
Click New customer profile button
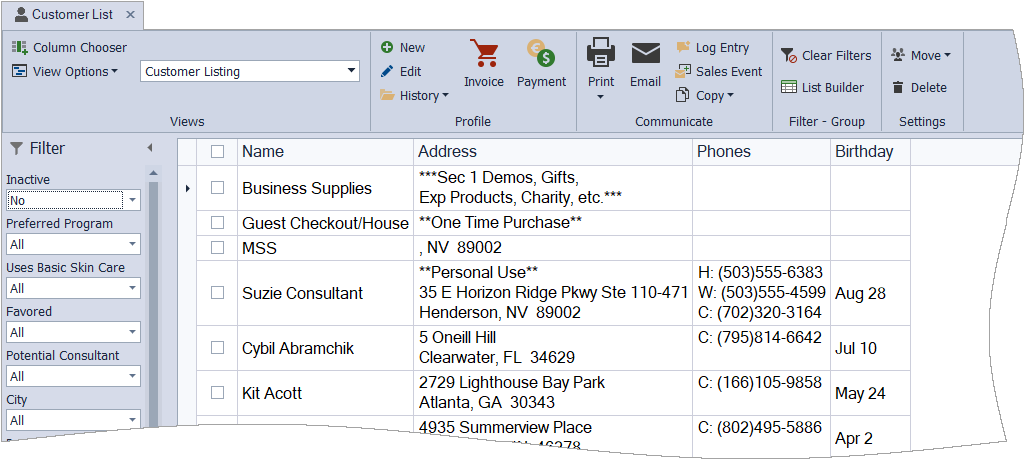403,47
